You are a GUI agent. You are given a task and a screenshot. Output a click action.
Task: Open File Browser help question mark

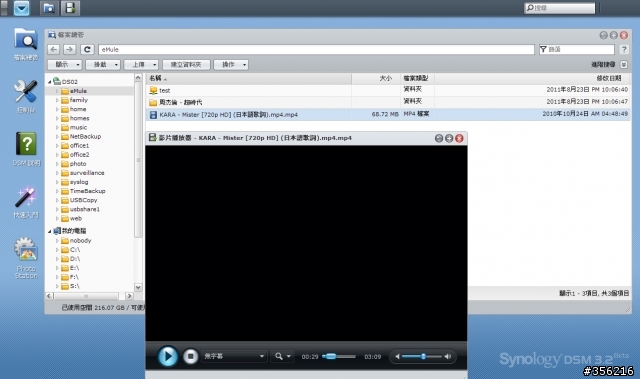click(x=624, y=49)
